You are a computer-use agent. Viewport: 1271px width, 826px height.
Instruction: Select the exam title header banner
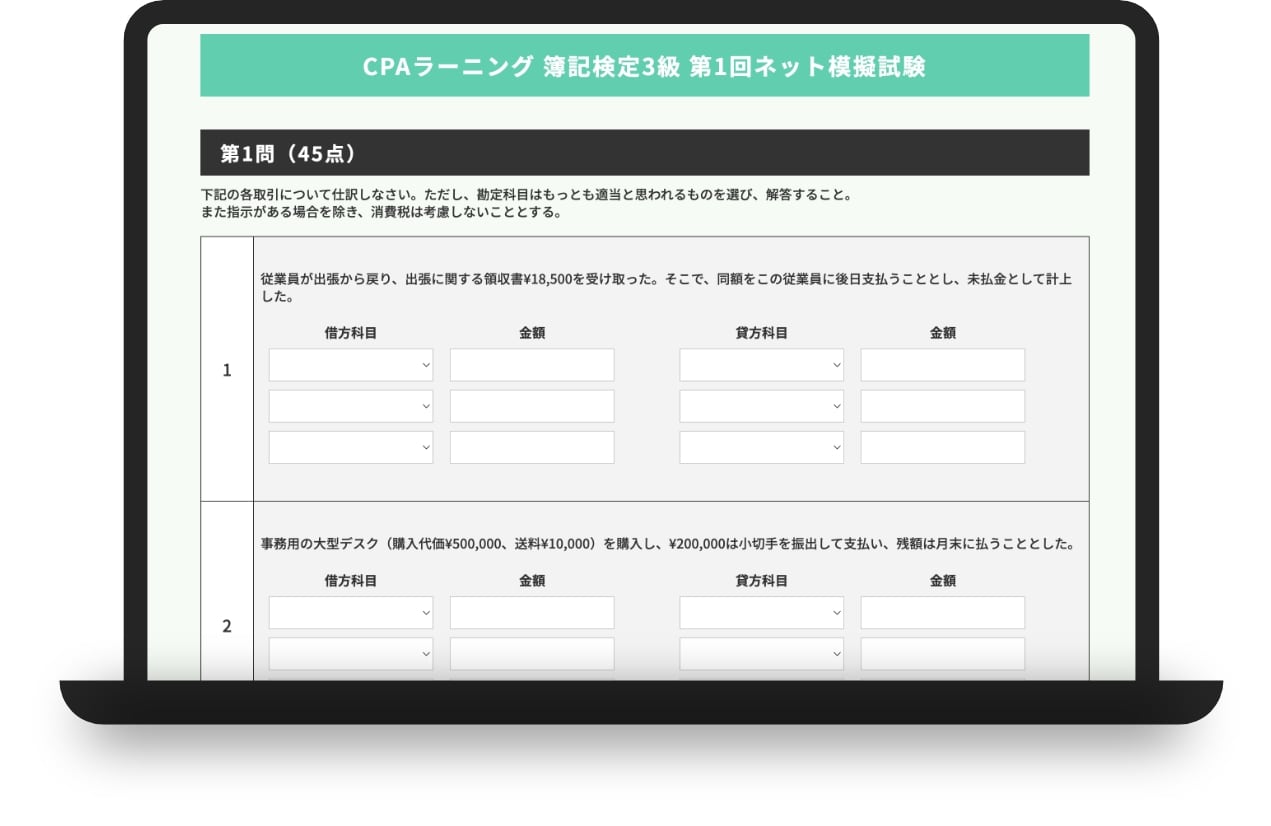point(644,66)
